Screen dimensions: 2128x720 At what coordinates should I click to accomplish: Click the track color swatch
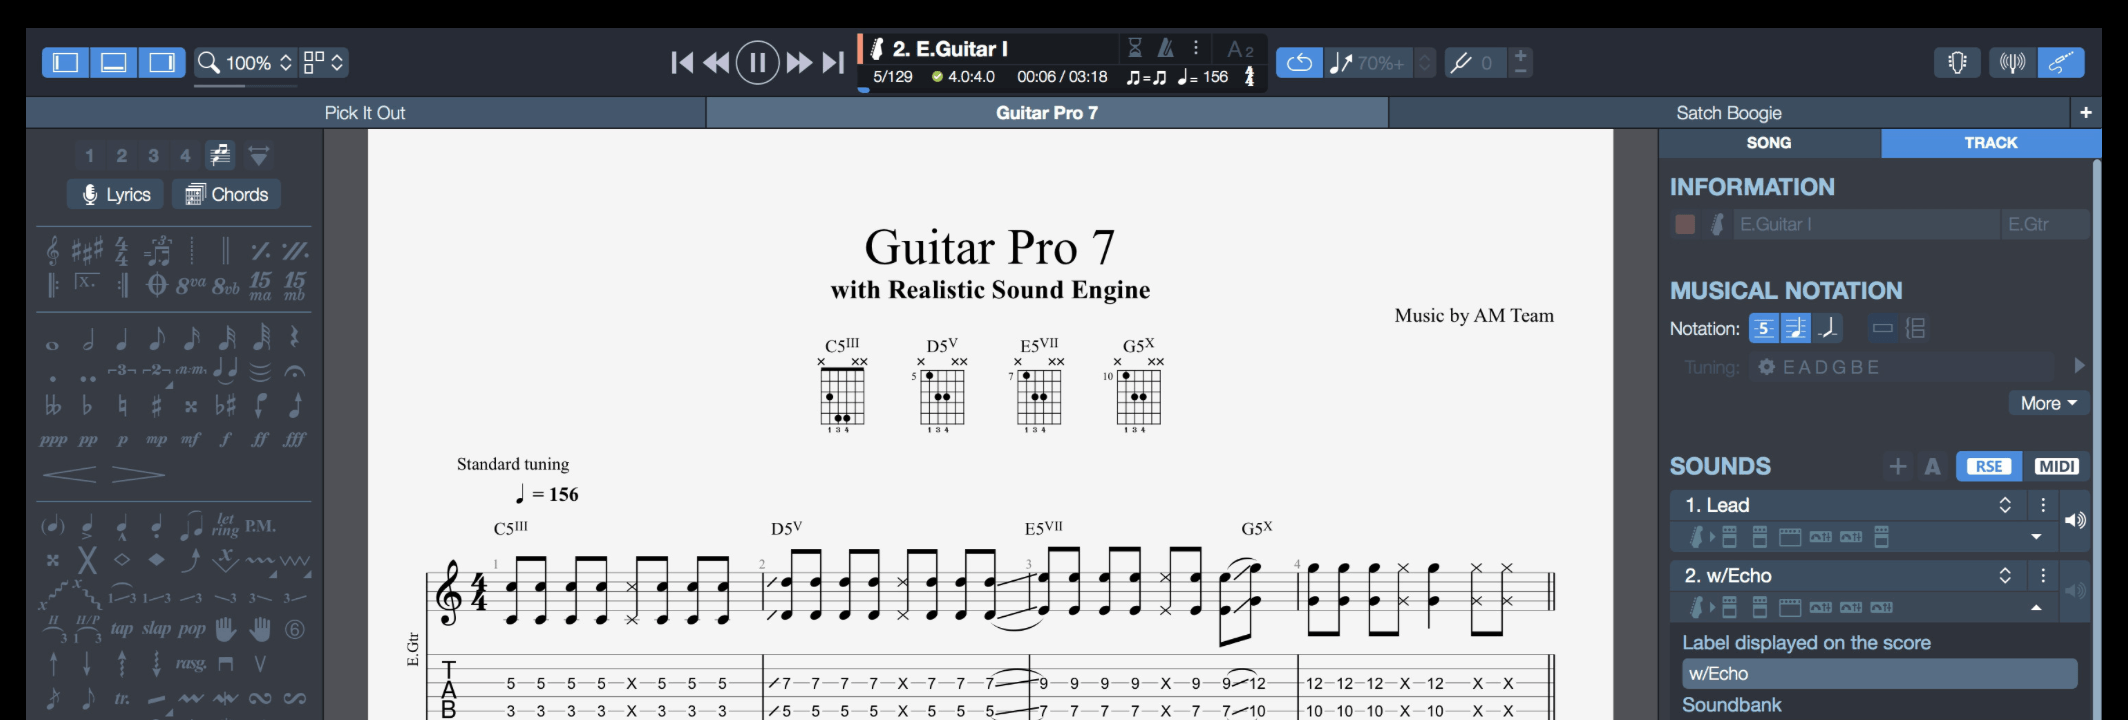(x=1685, y=224)
